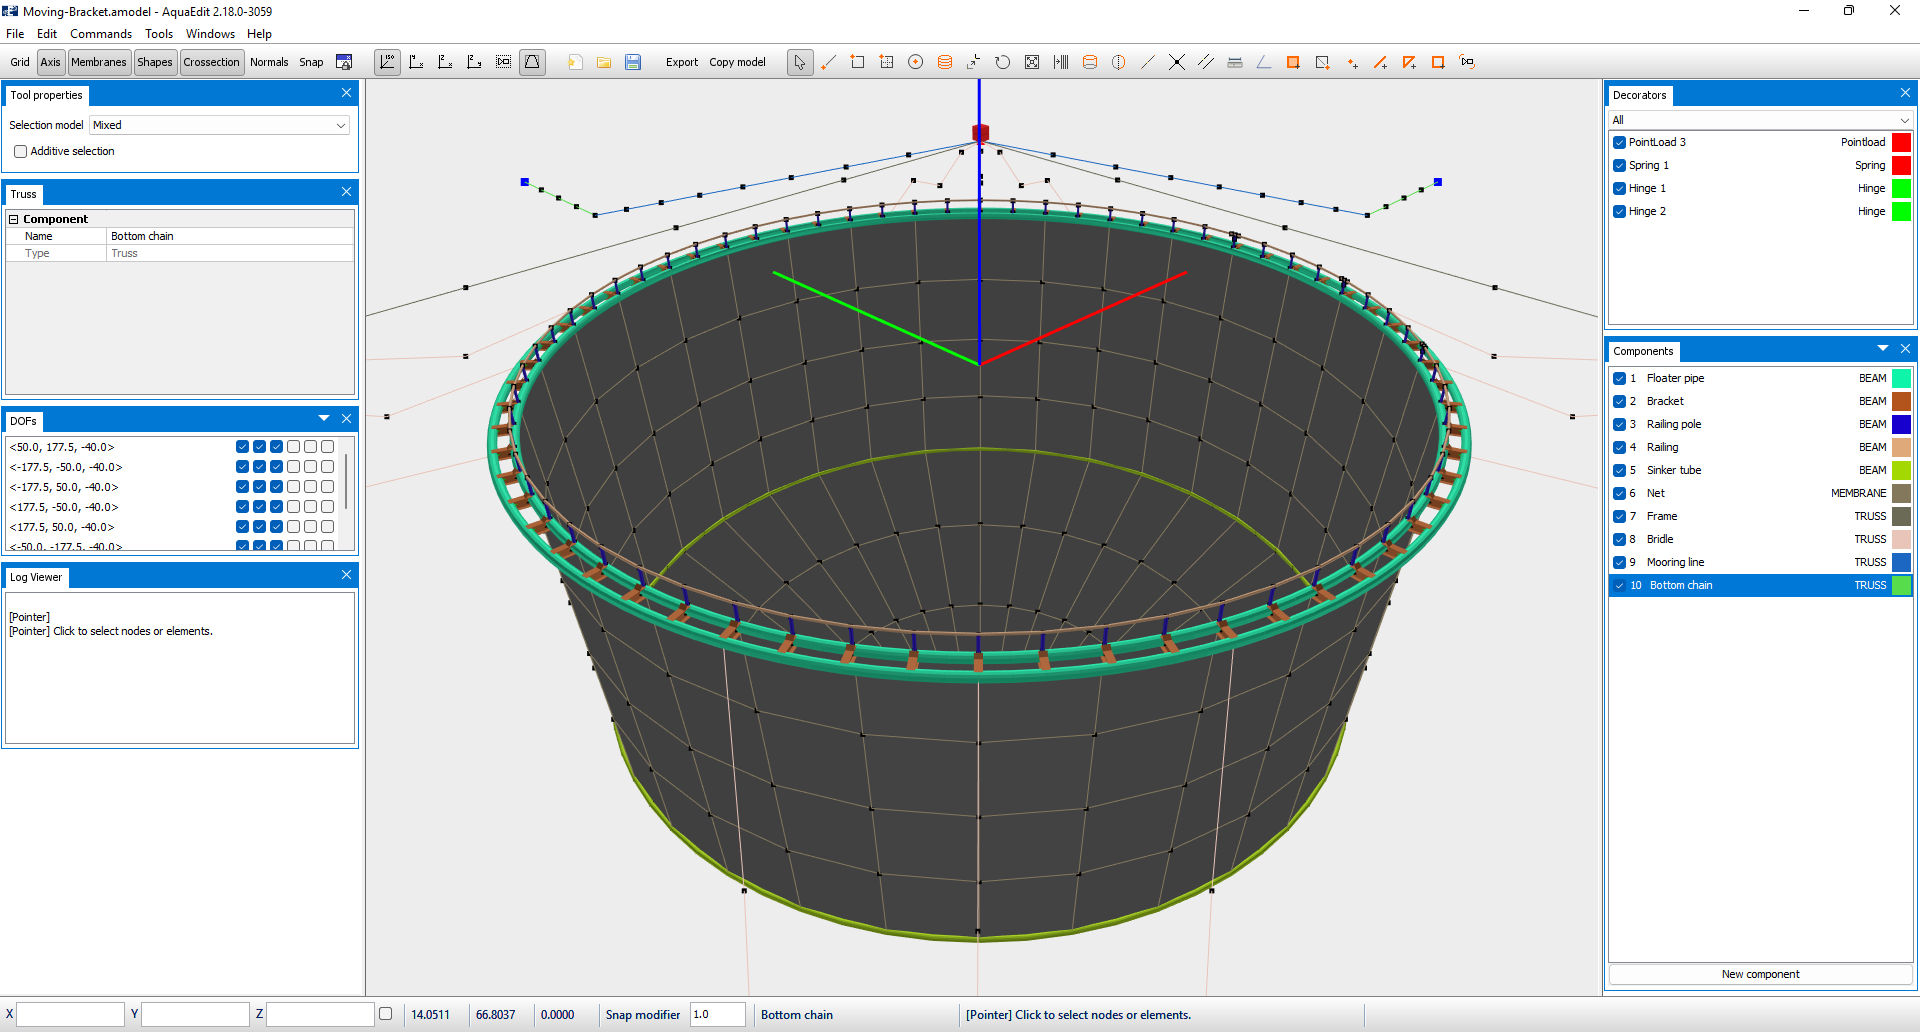Click the 3D isometric view icon
Screen dimensions: 1920x1032
(388, 62)
